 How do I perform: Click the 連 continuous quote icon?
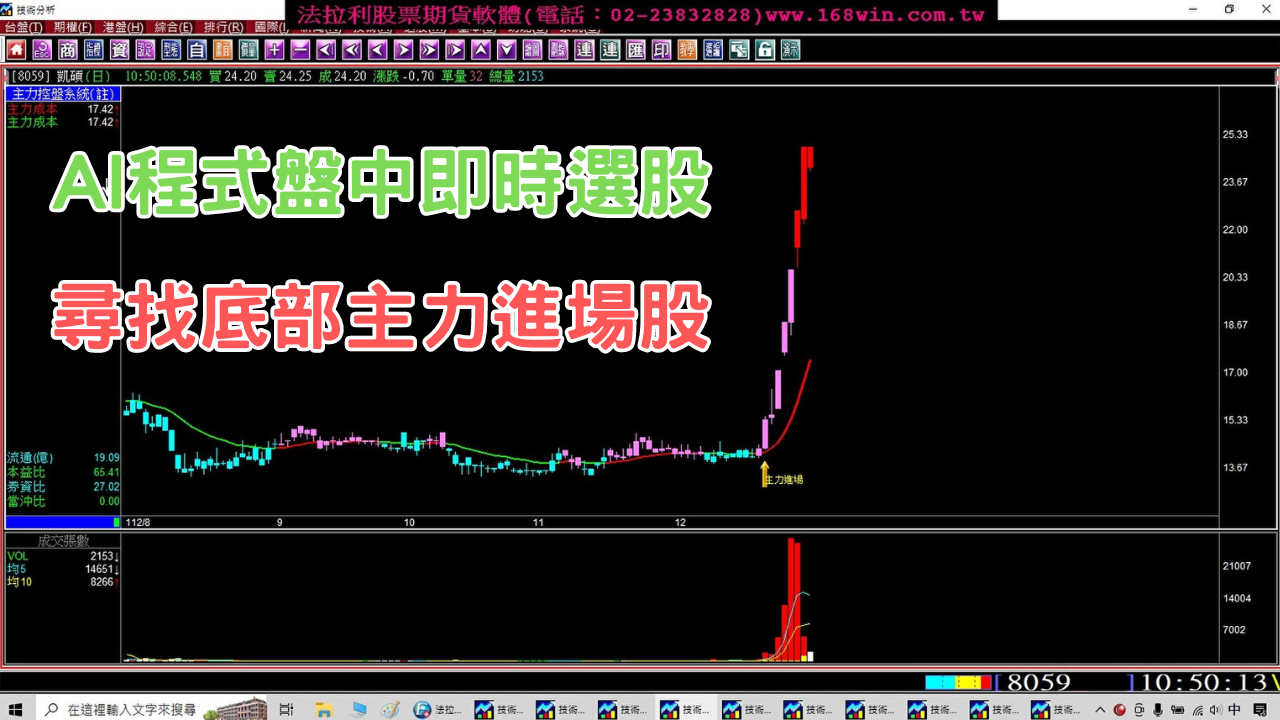[583, 49]
